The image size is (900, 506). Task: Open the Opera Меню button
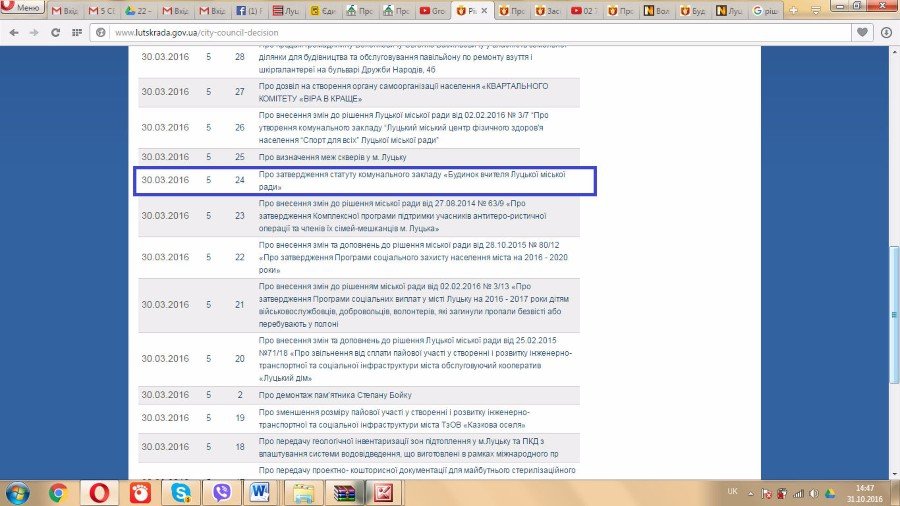point(24,9)
